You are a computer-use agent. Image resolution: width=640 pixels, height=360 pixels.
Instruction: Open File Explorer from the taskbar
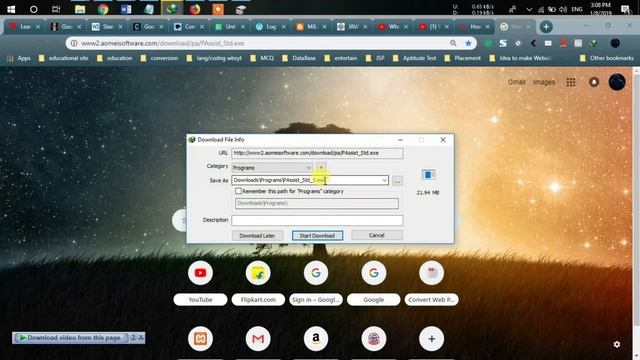pos(80,9)
